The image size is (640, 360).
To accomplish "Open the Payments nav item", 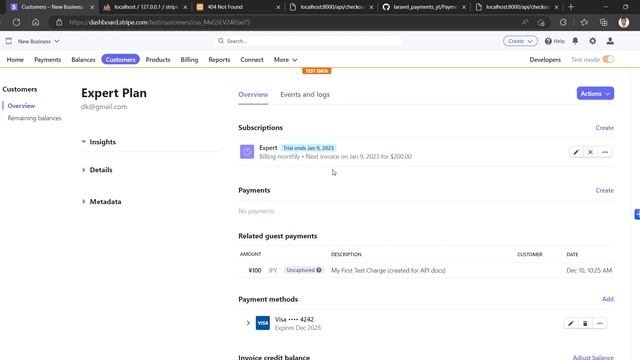I will click(47, 60).
